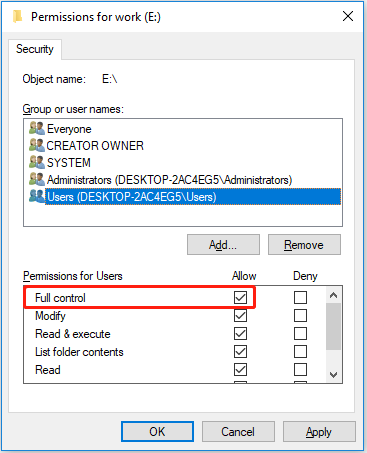Click the SYSTEM group icon

tap(37, 162)
